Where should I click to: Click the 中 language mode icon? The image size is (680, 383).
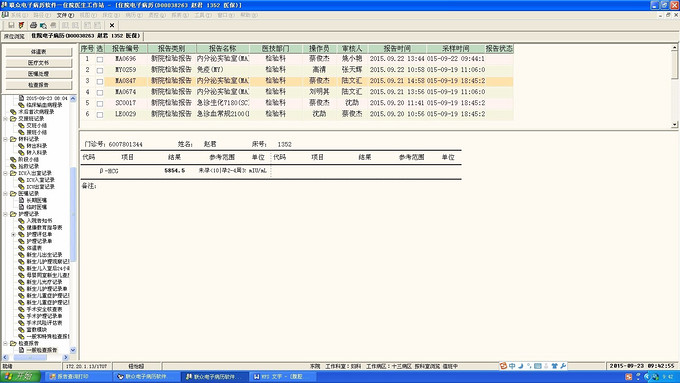[x=512, y=366]
